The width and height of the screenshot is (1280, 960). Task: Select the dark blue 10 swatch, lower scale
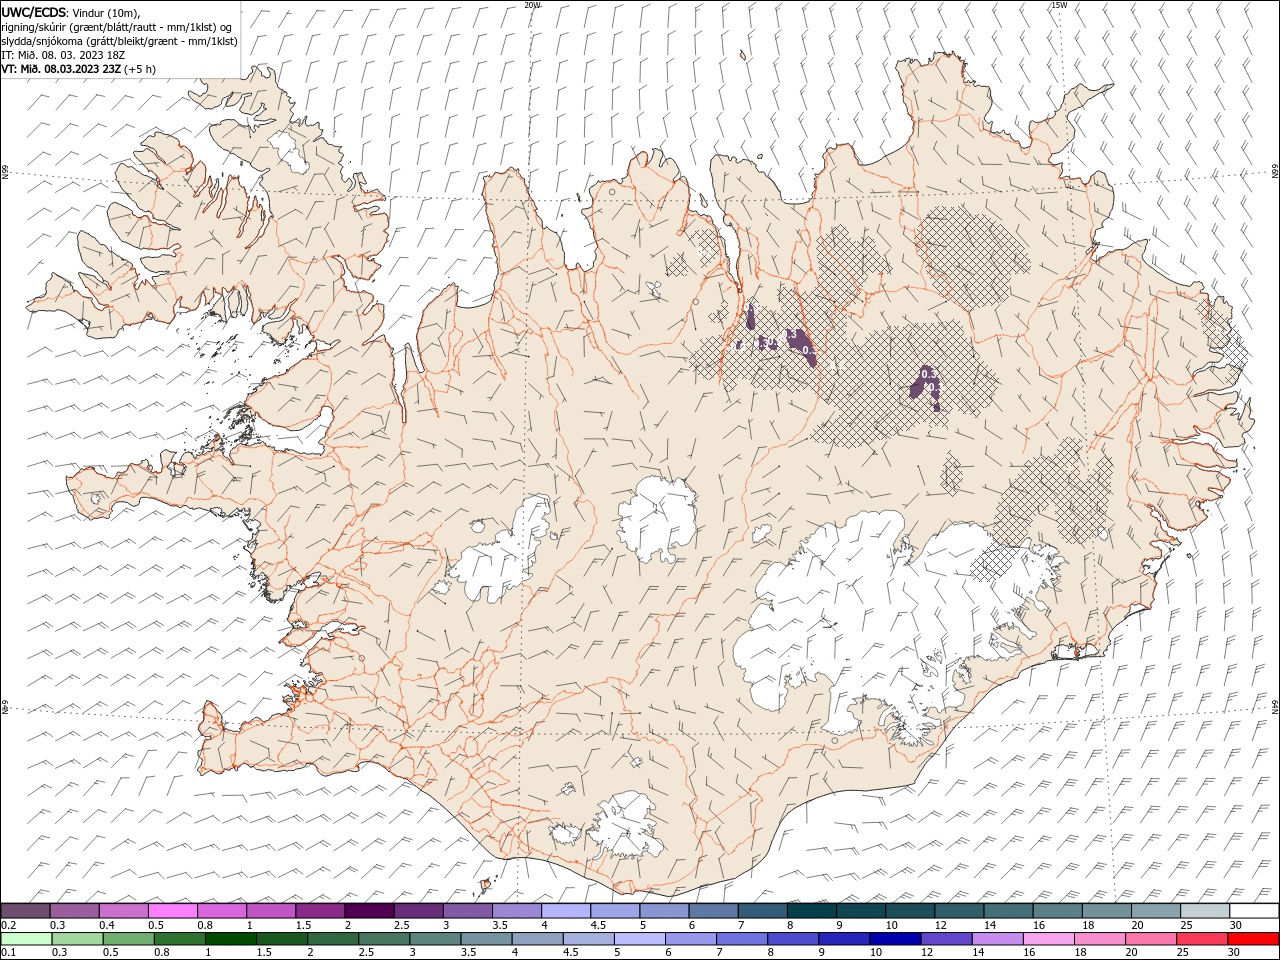click(x=895, y=939)
